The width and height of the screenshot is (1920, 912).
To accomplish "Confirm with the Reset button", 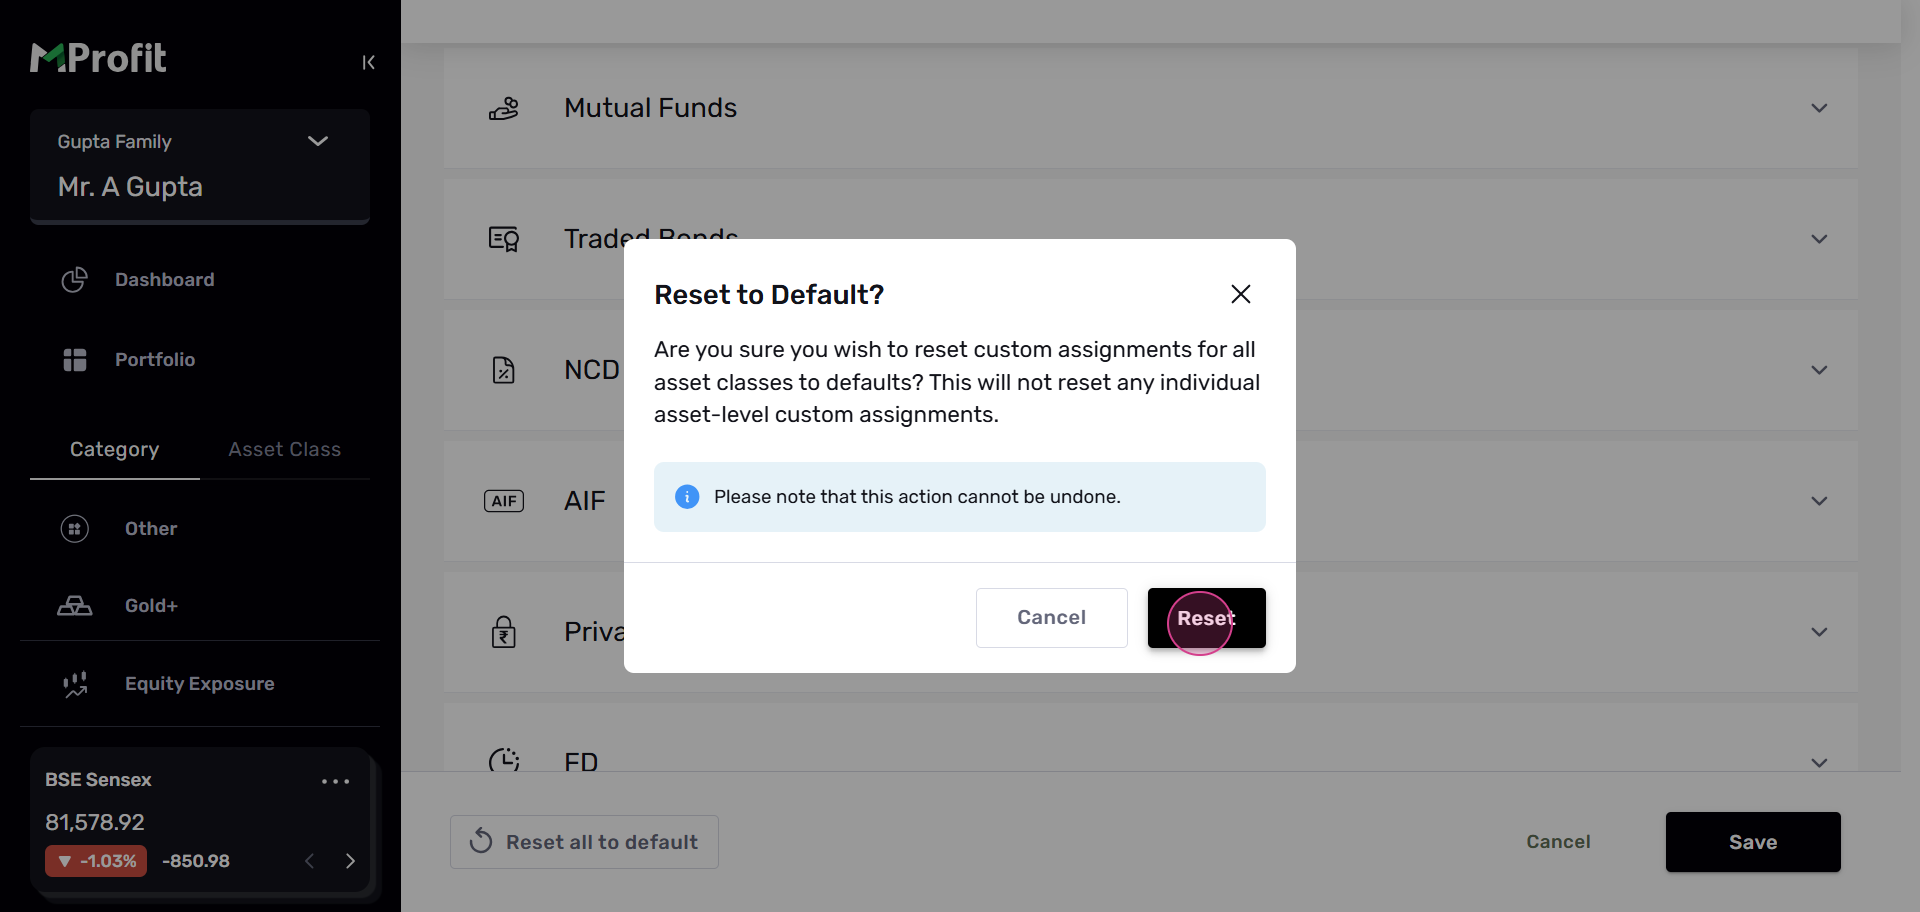I will tap(1206, 618).
